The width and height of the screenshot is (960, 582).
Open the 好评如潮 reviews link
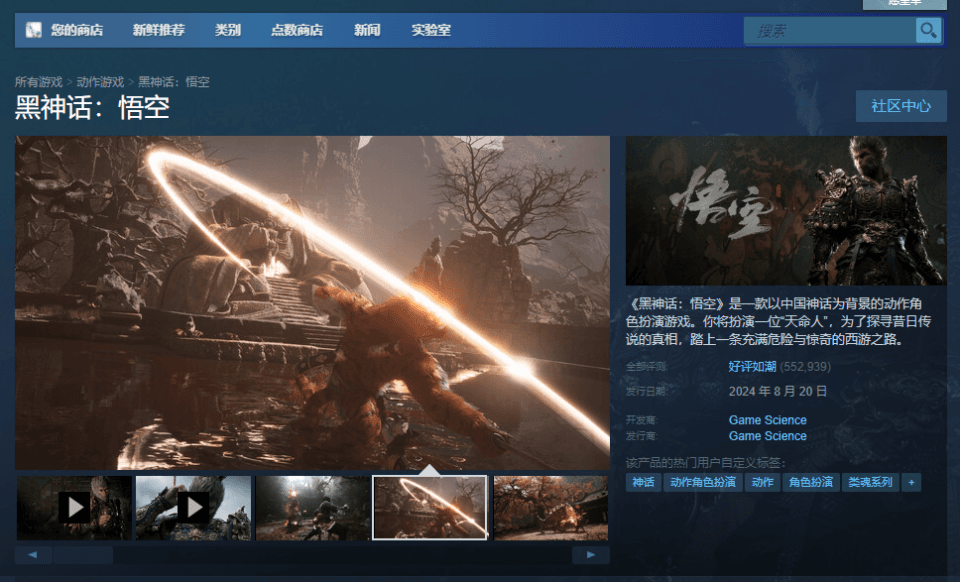[x=752, y=367]
